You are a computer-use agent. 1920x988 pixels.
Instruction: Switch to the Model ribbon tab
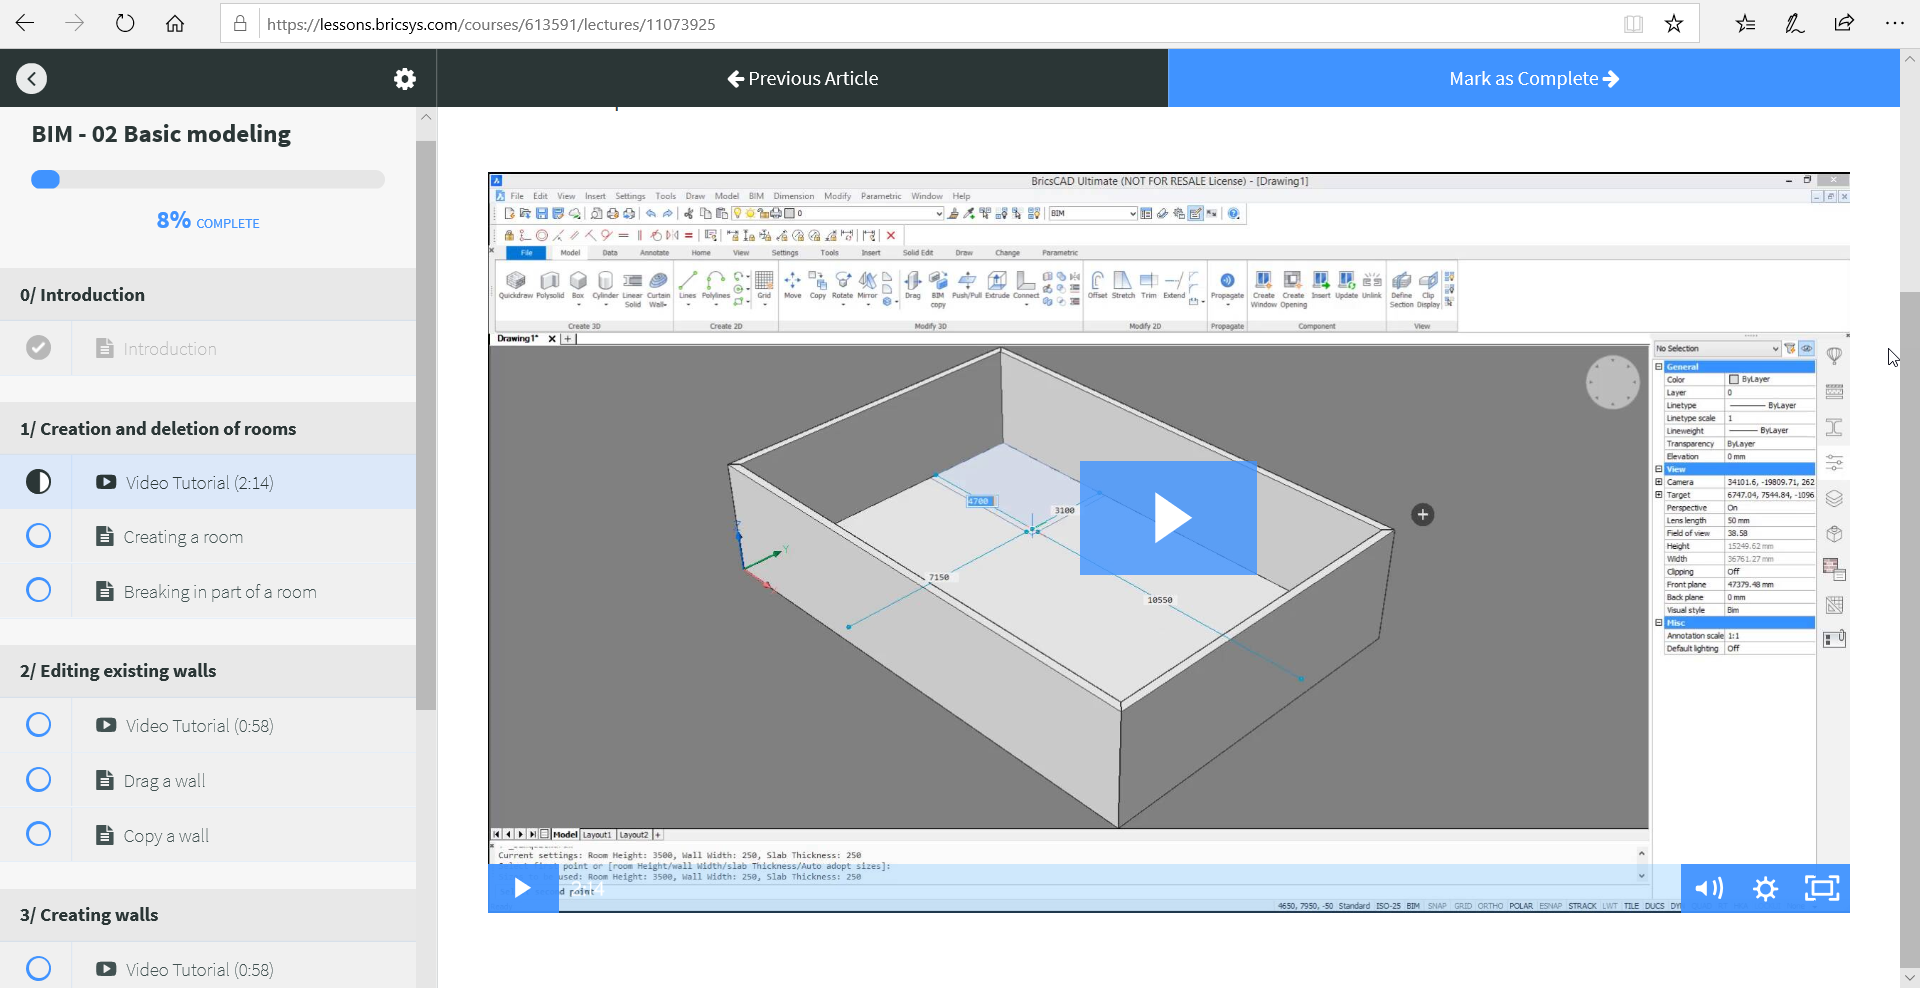(571, 253)
